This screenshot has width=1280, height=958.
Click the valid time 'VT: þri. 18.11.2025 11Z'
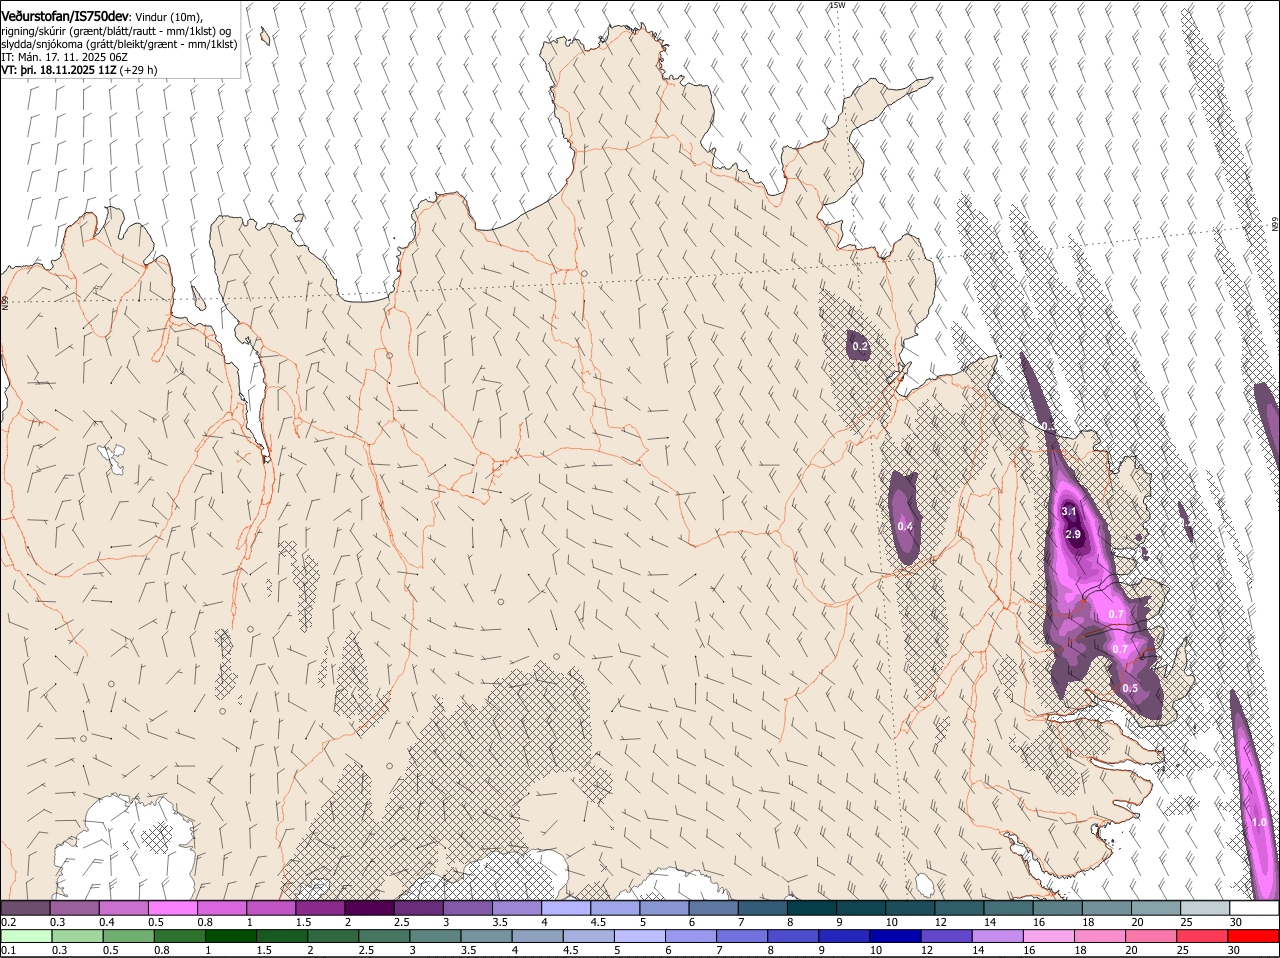59,70
